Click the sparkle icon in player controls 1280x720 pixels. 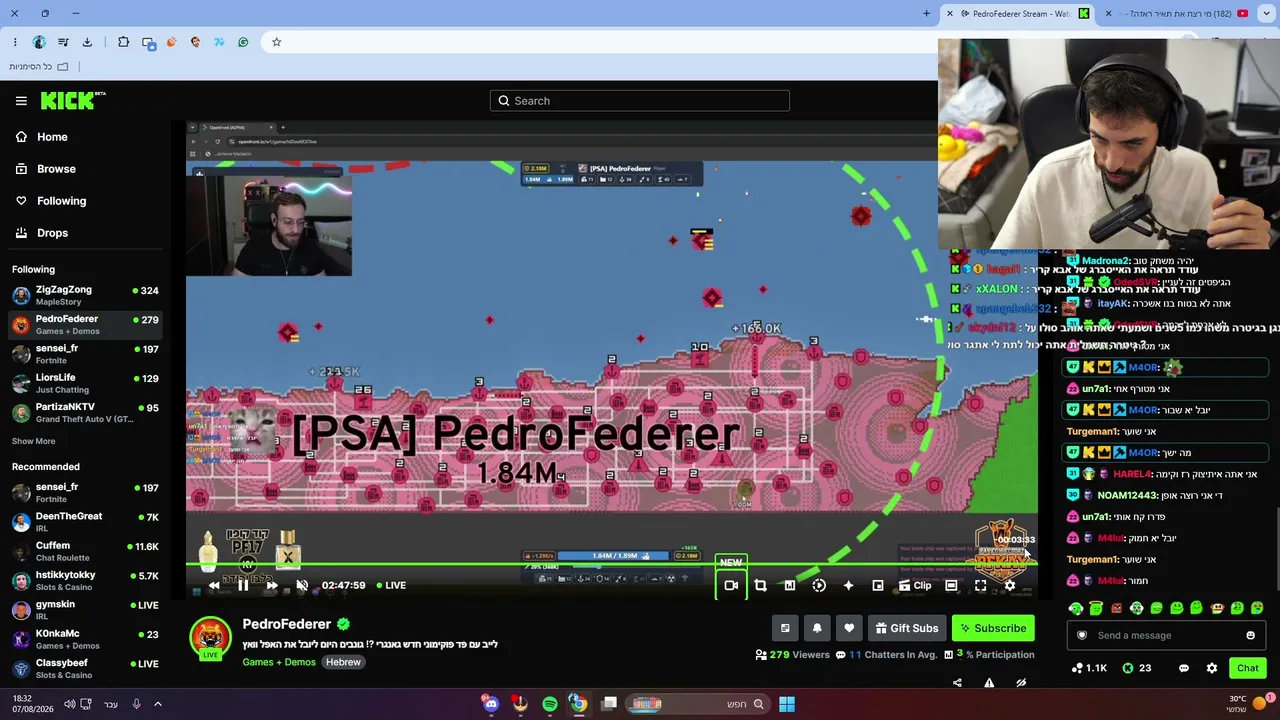point(848,585)
